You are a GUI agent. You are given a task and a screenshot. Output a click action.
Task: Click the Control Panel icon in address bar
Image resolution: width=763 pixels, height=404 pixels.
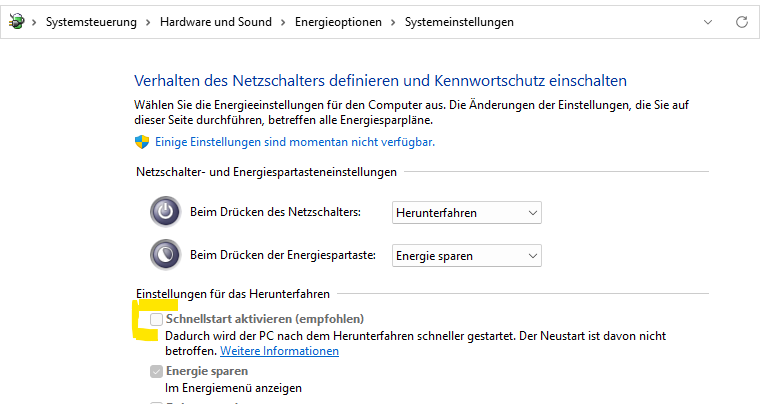pyautogui.click(x=16, y=21)
